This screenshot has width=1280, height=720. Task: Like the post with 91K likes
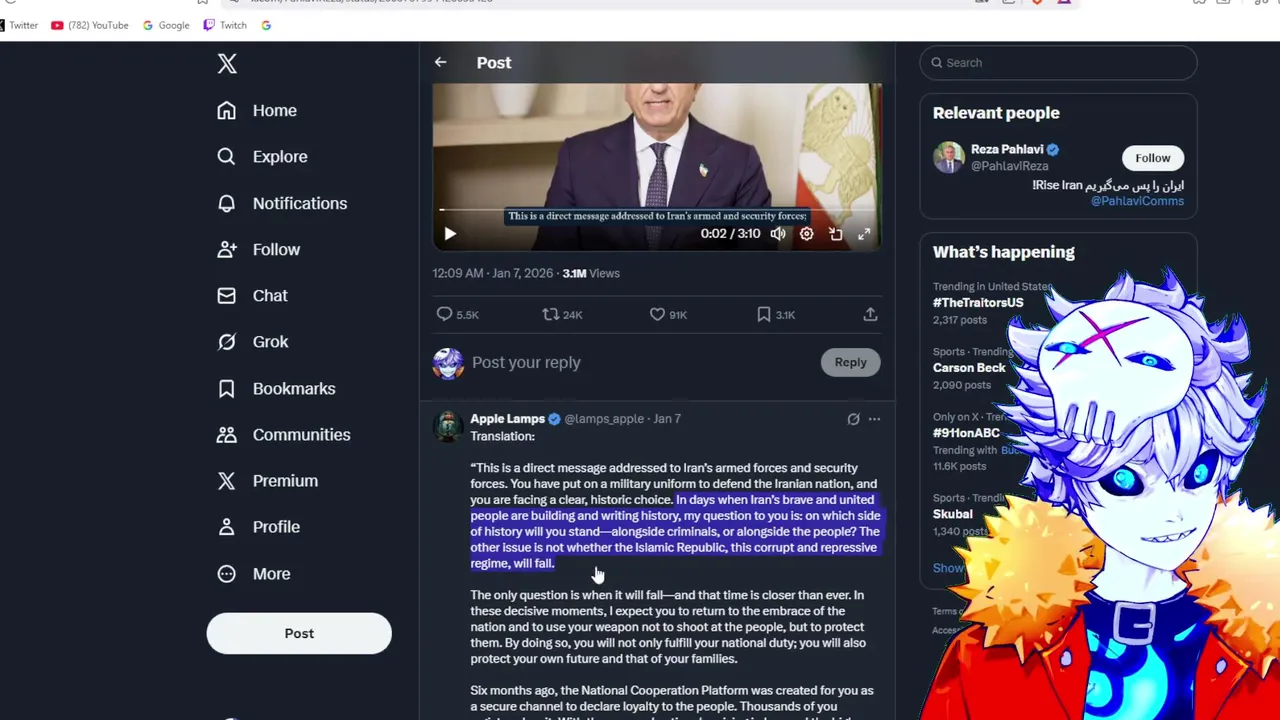point(668,314)
